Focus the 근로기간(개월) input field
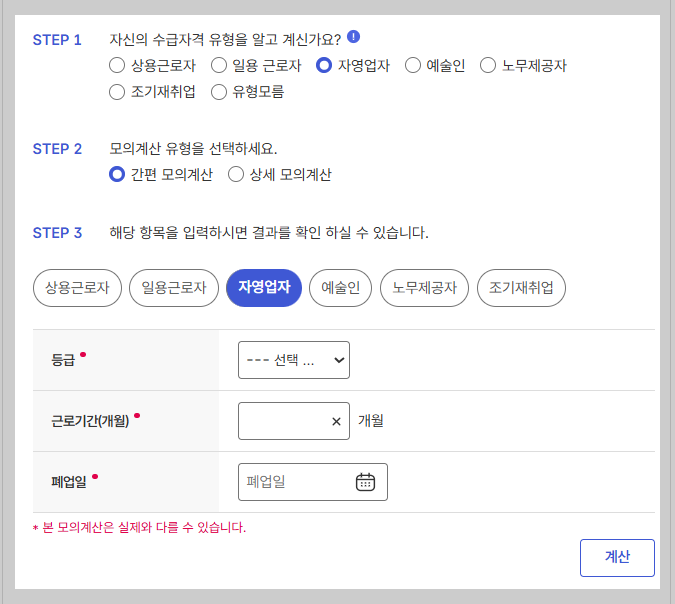 pos(294,421)
